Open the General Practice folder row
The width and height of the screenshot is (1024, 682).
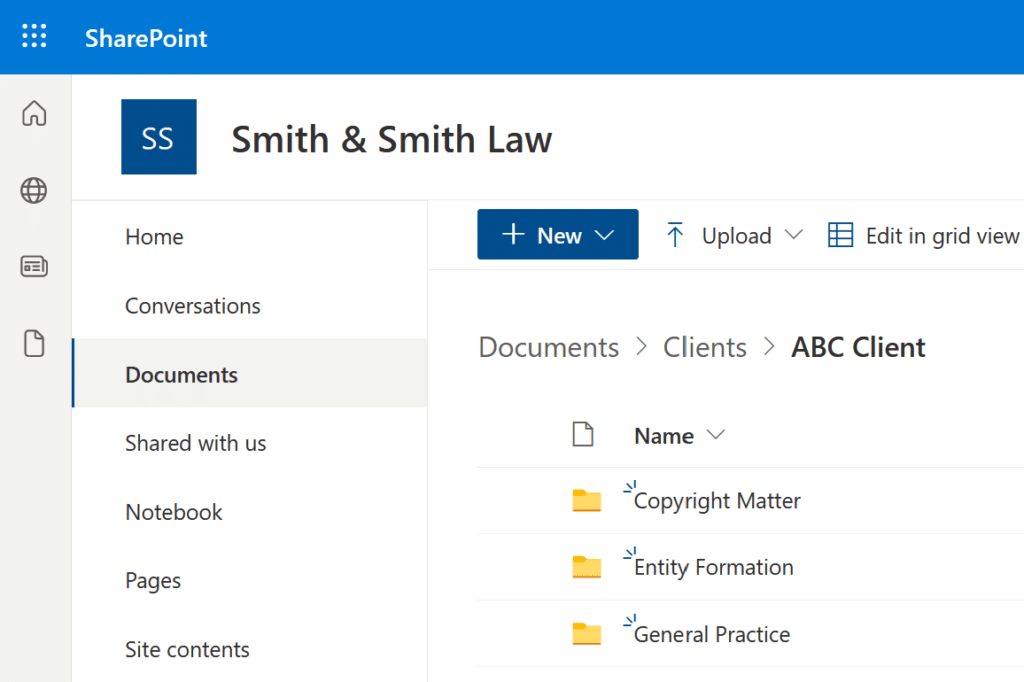(x=711, y=634)
